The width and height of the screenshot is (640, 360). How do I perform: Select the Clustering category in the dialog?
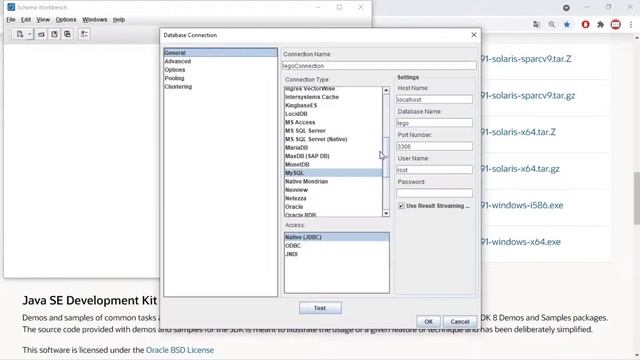point(220,87)
